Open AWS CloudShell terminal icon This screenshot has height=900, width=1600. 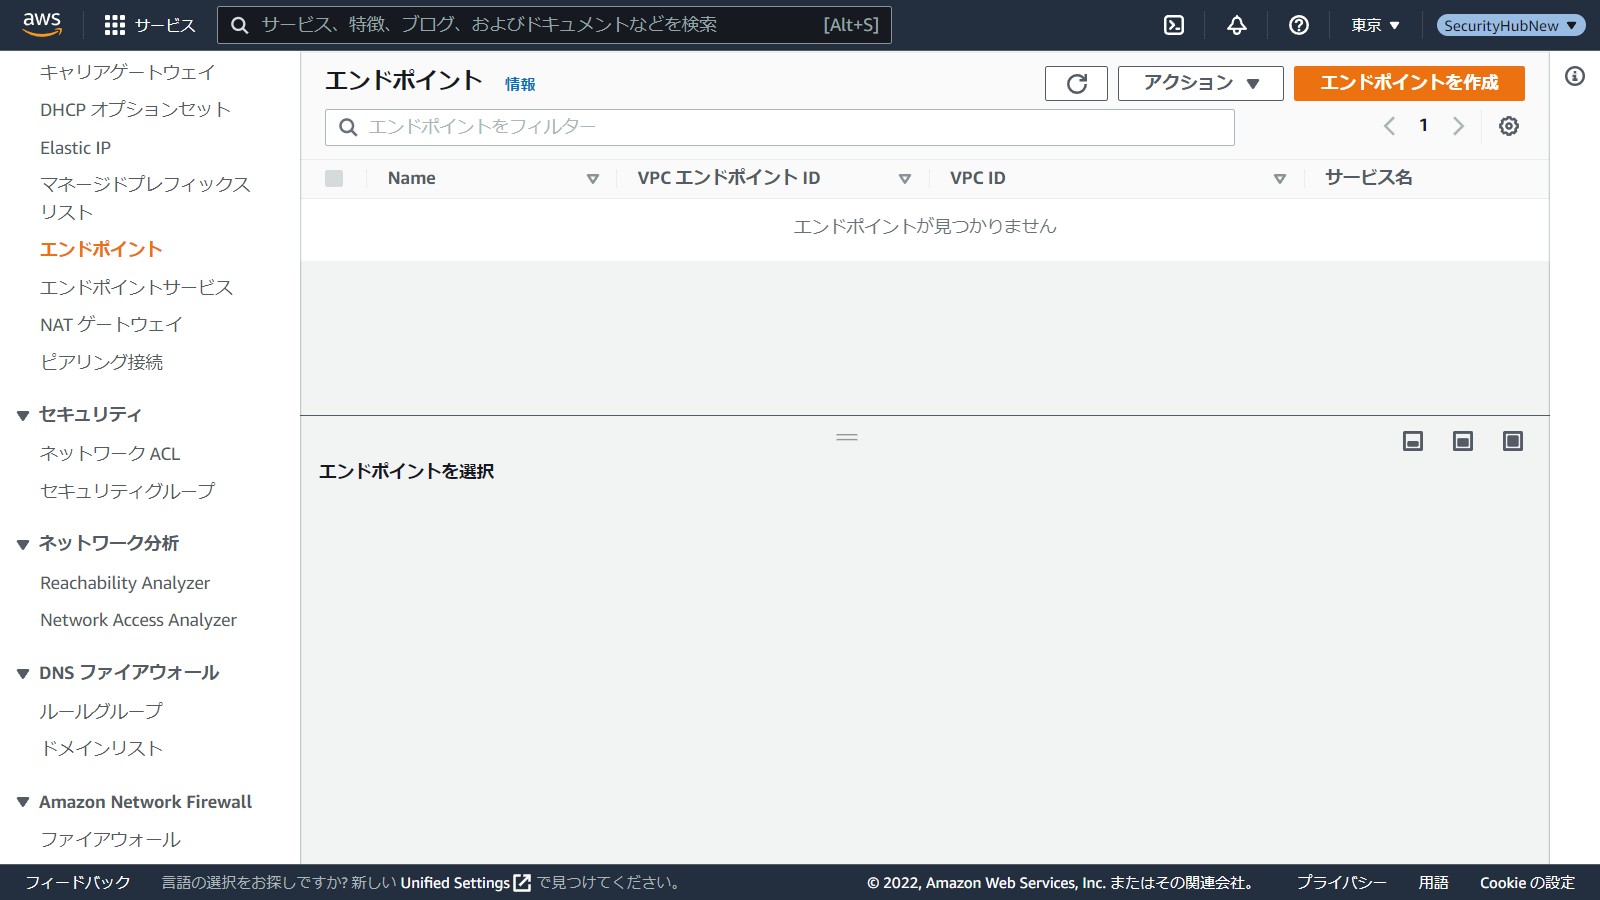point(1174,25)
